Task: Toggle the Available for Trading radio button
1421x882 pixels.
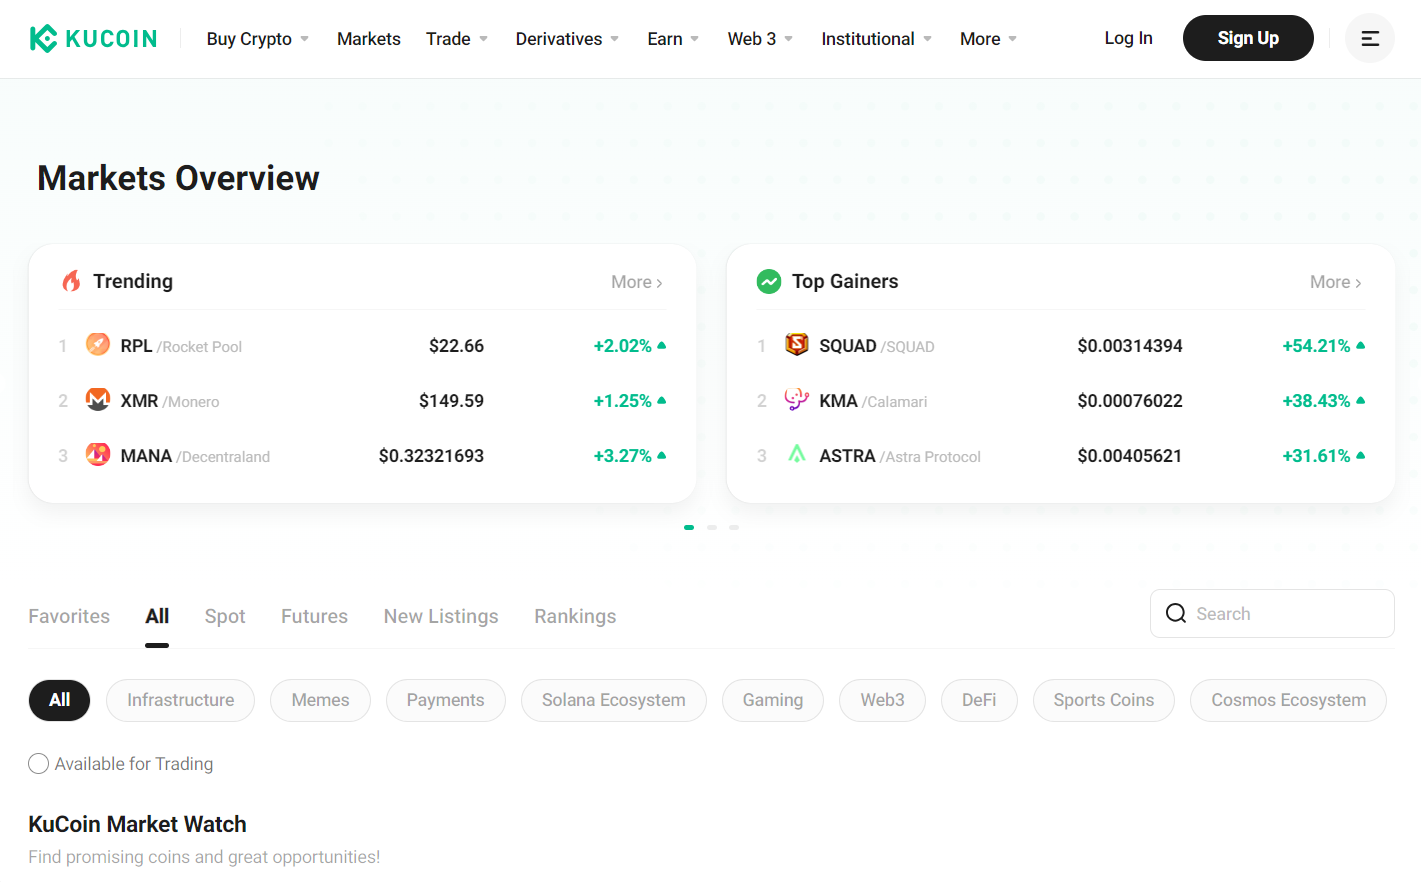Action: click(39, 764)
